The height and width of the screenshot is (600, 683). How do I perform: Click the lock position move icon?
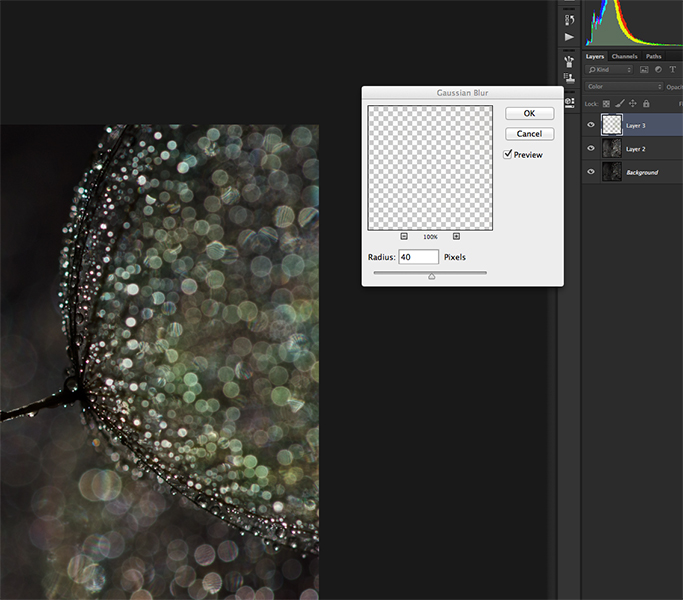(x=633, y=103)
